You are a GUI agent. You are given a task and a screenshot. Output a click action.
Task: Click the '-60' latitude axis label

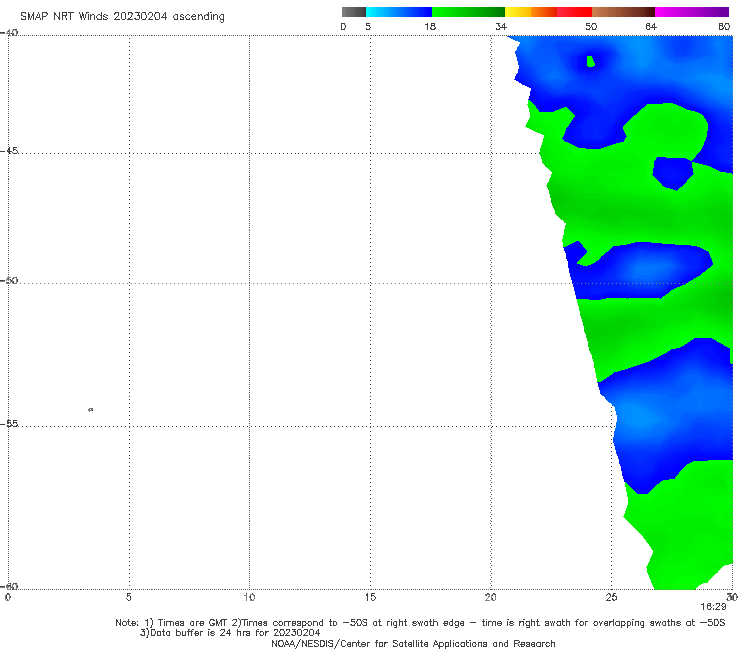pyautogui.click(x=9, y=586)
